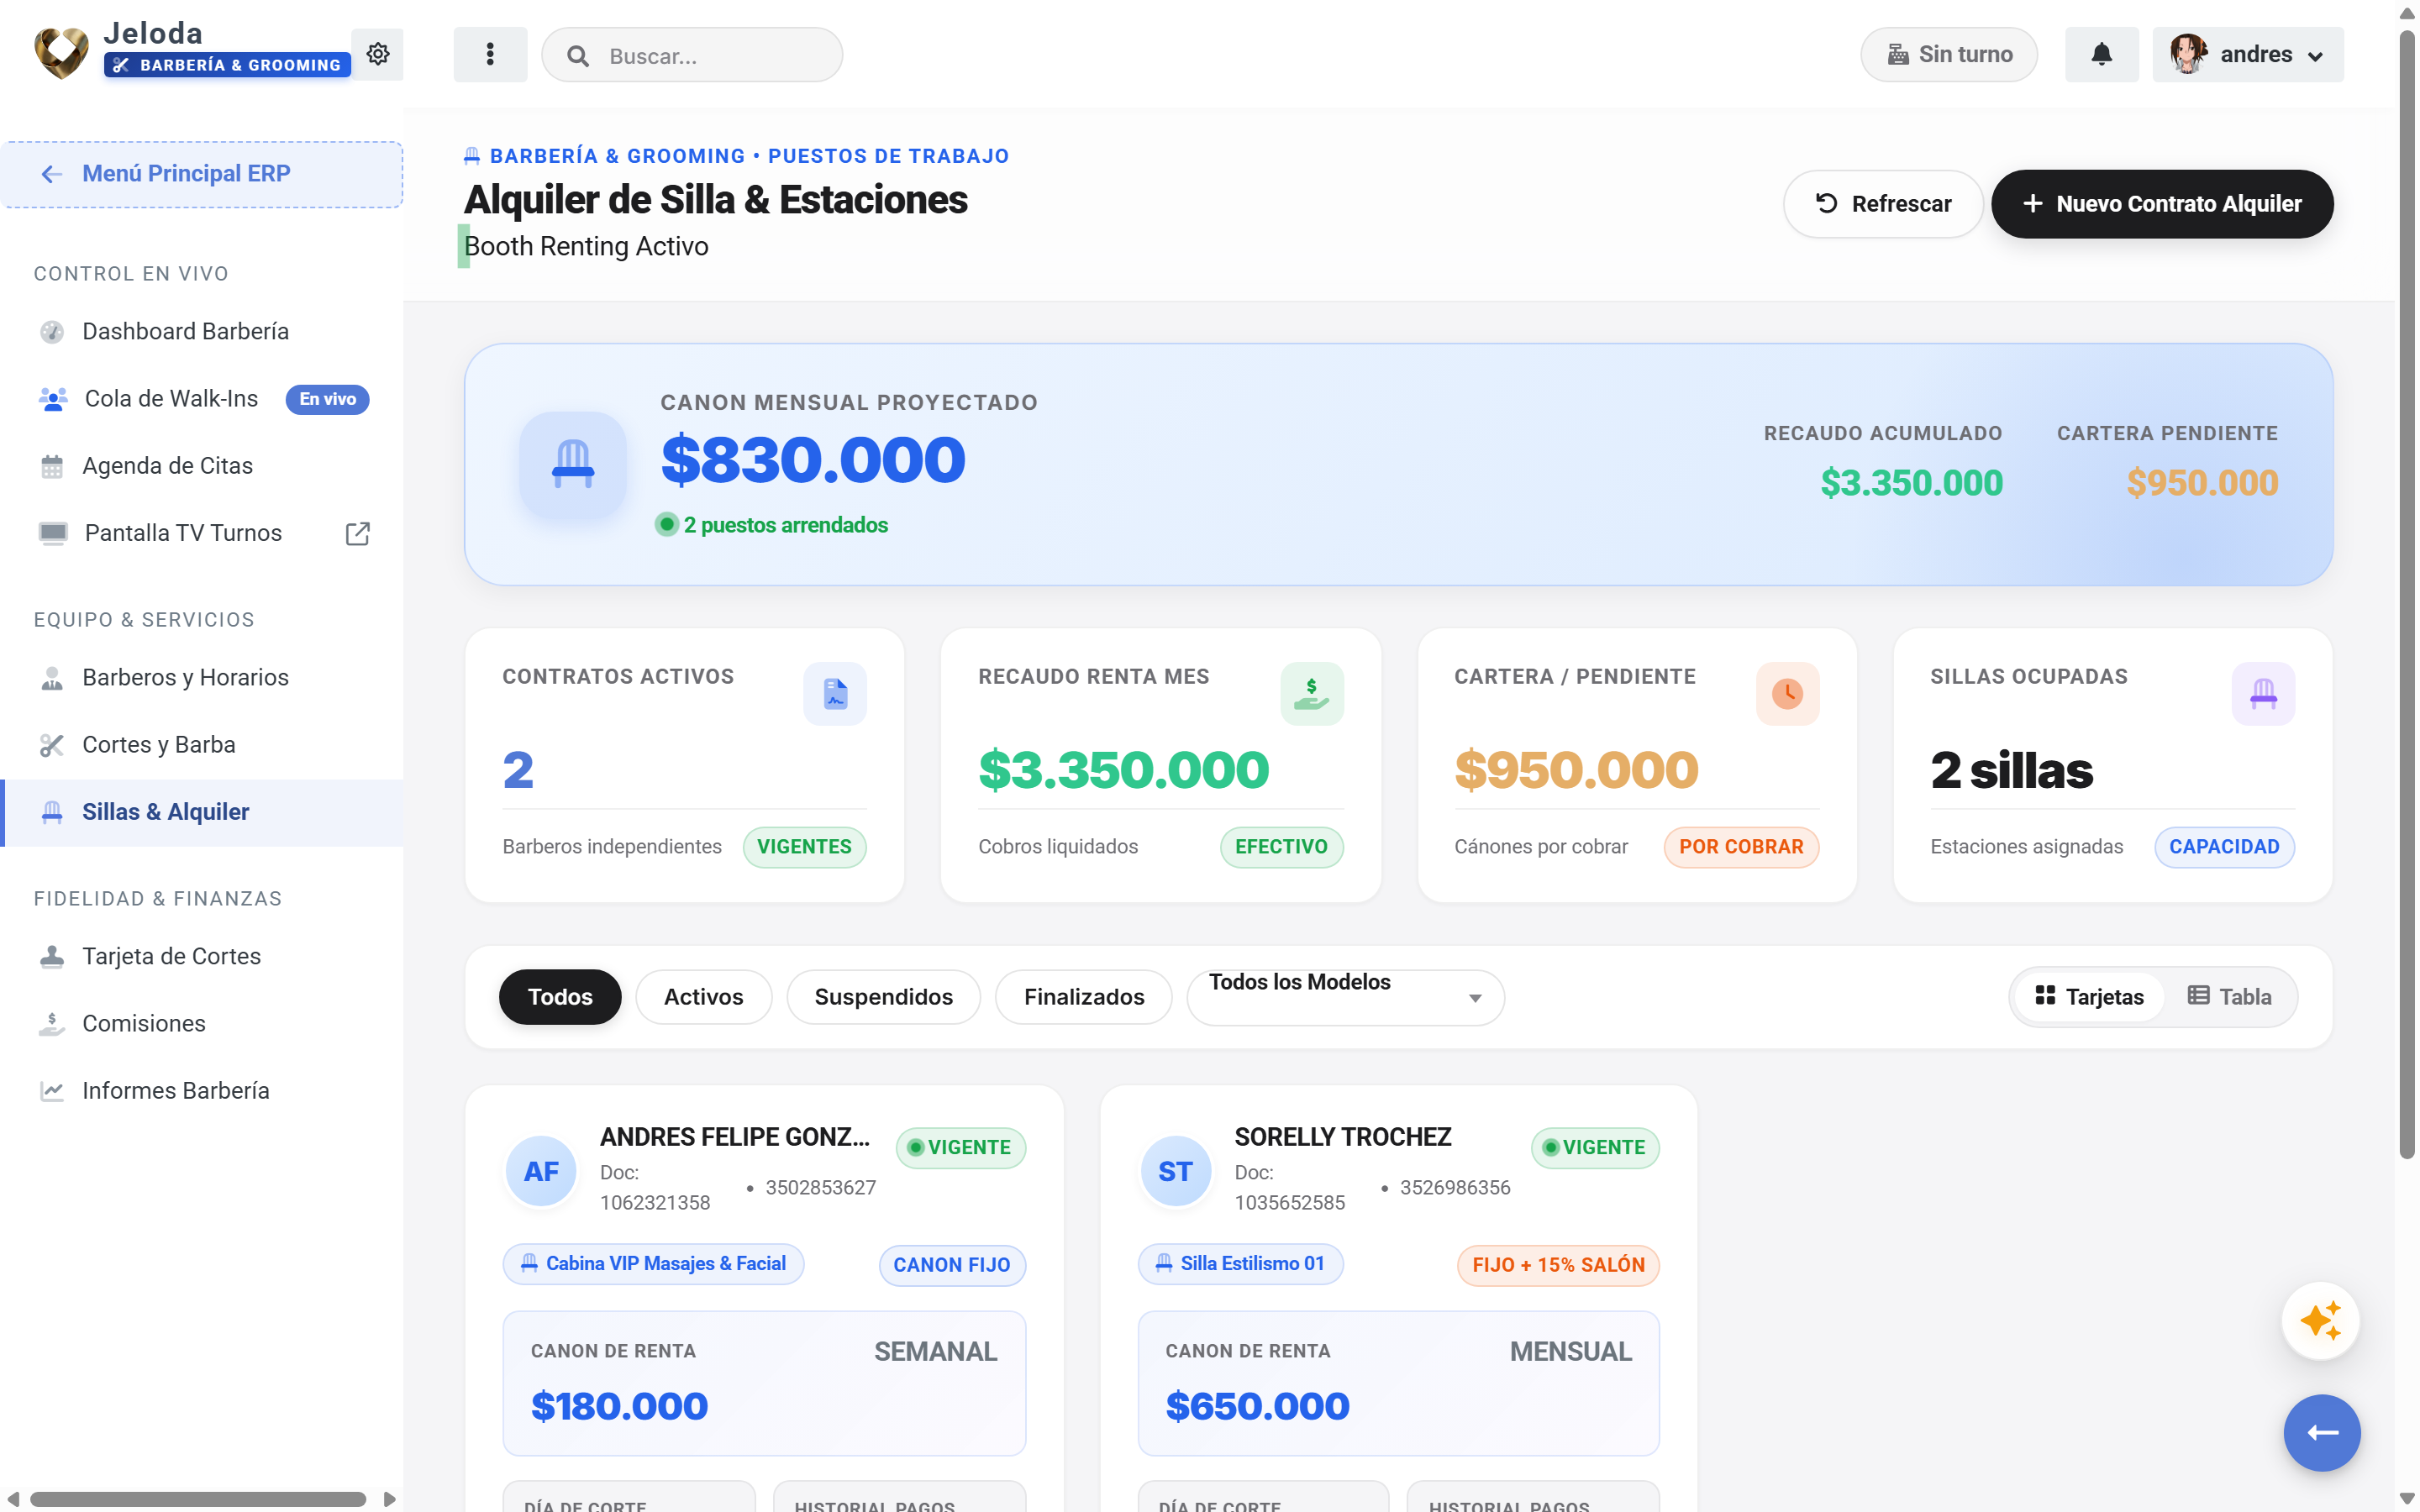Click the andres profile avatar picture

click(2188, 54)
